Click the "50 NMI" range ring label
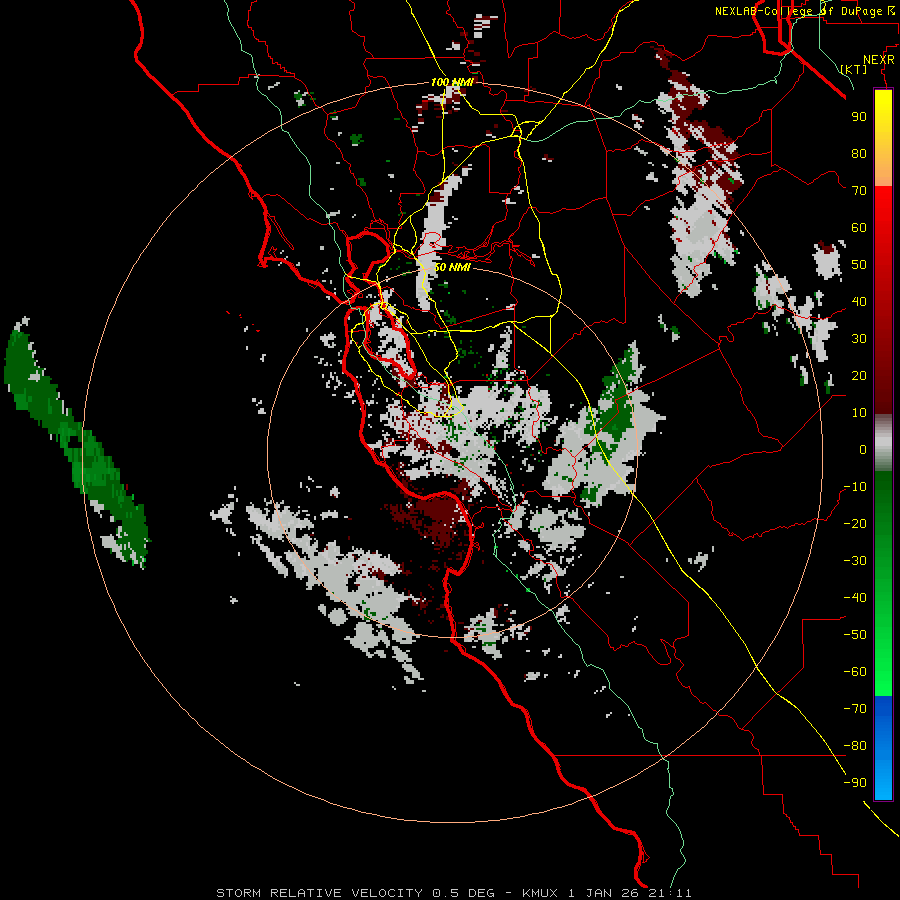Image resolution: width=900 pixels, height=900 pixels. pos(452,267)
